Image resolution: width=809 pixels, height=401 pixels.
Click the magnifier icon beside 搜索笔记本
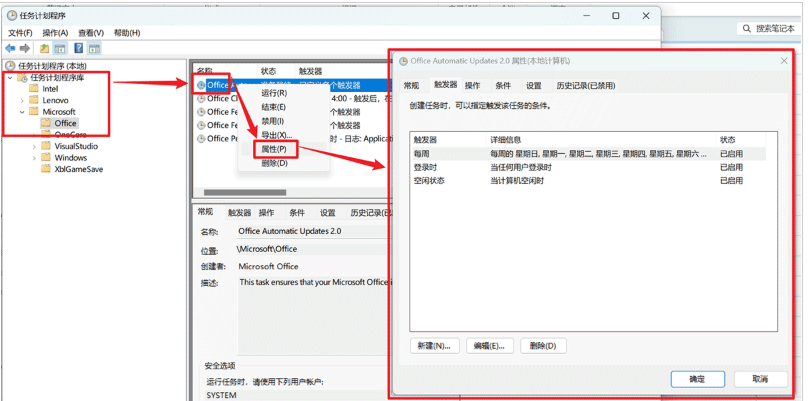(x=747, y=28)
